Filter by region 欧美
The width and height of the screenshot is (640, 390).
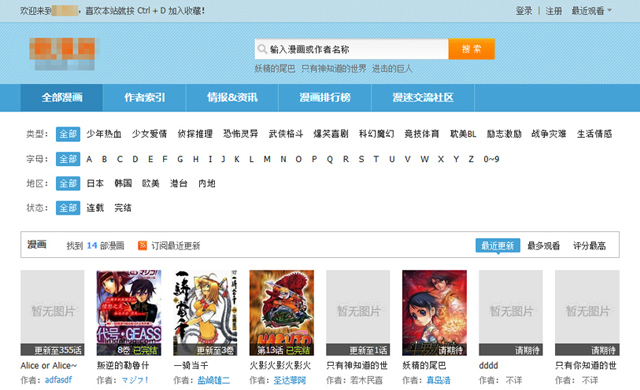point(151,184)
